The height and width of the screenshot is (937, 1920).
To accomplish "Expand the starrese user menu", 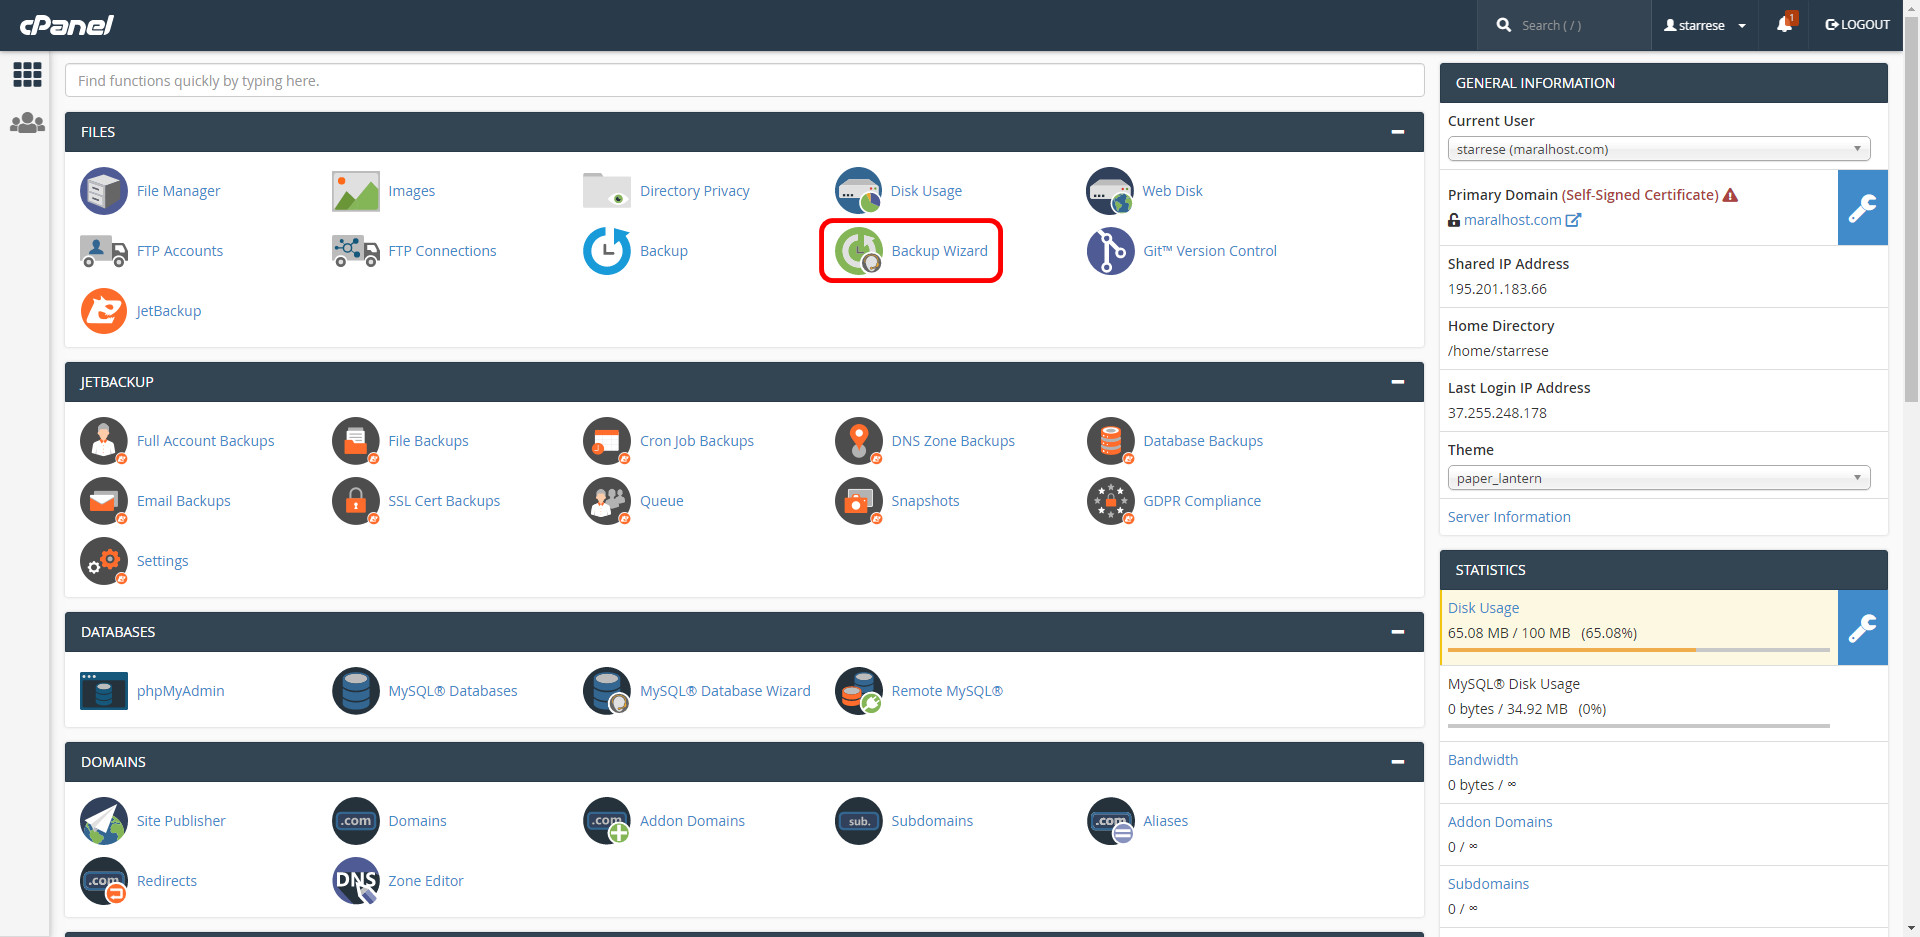I will pos(1705,25).
